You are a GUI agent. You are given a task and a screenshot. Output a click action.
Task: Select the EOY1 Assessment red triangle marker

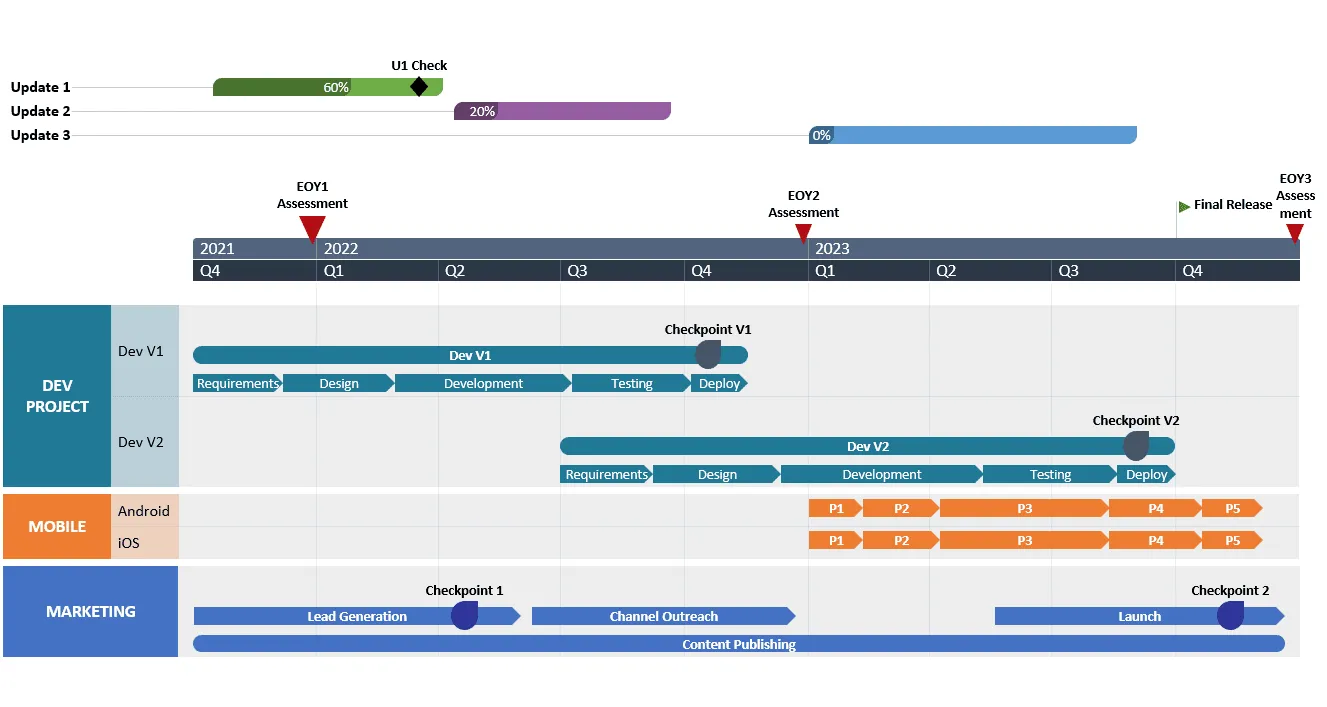point(312,229)
